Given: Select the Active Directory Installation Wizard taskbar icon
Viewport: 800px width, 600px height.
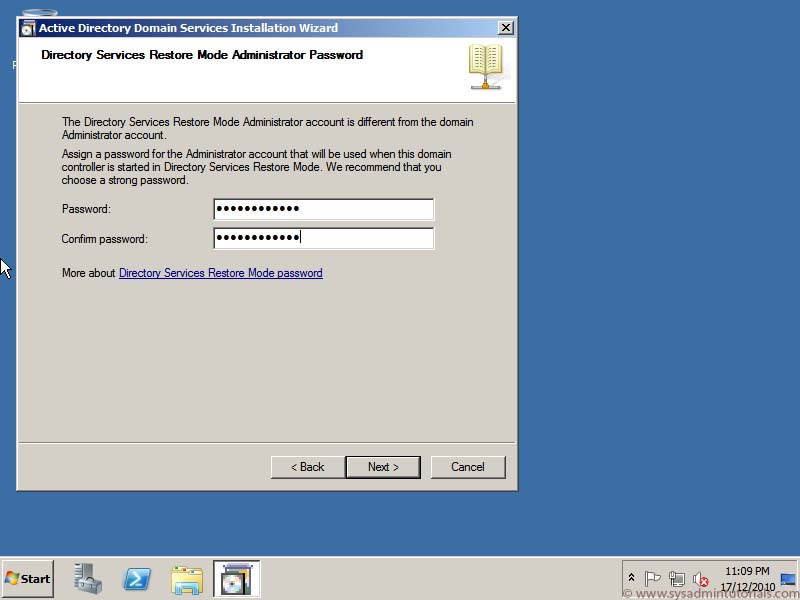Looking at the screenshot, I should [236, 578].
